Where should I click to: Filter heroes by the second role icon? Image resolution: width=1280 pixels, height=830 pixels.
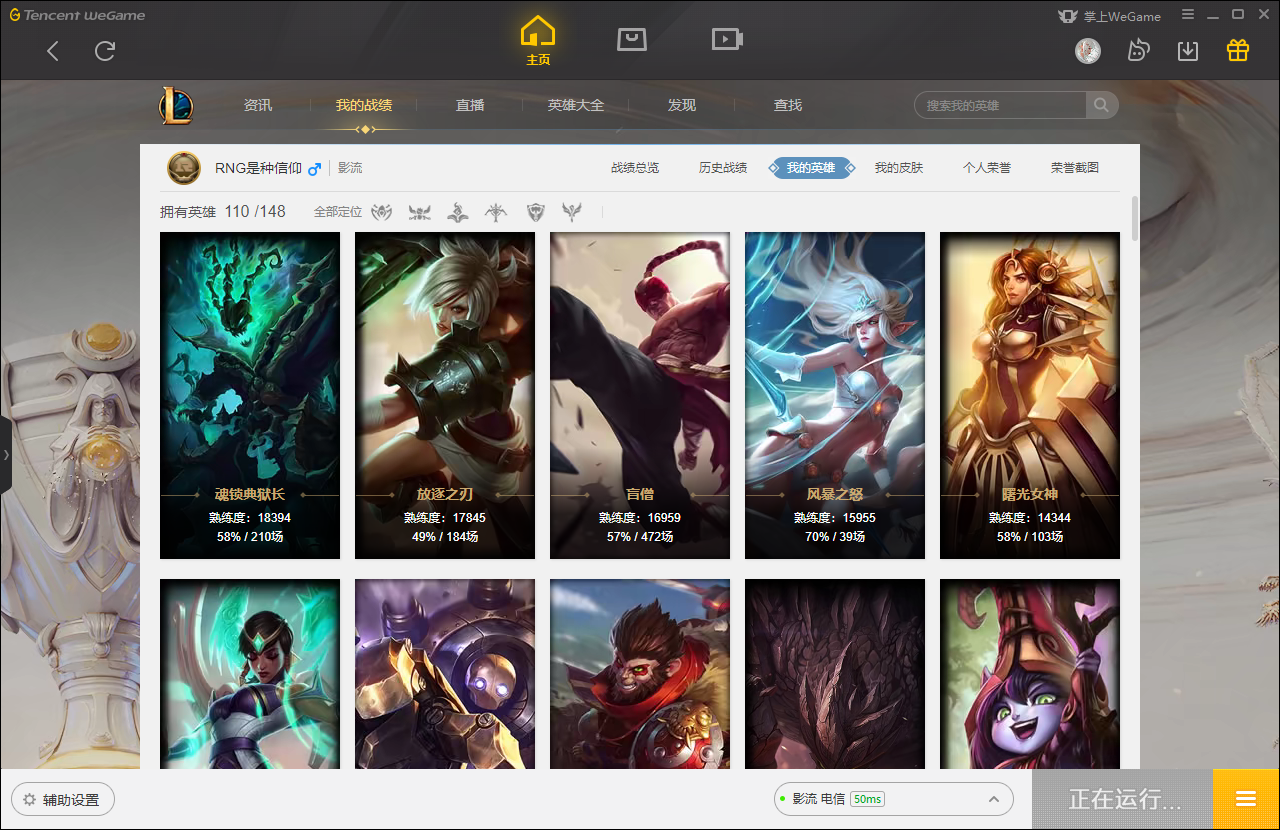(419, 212)
